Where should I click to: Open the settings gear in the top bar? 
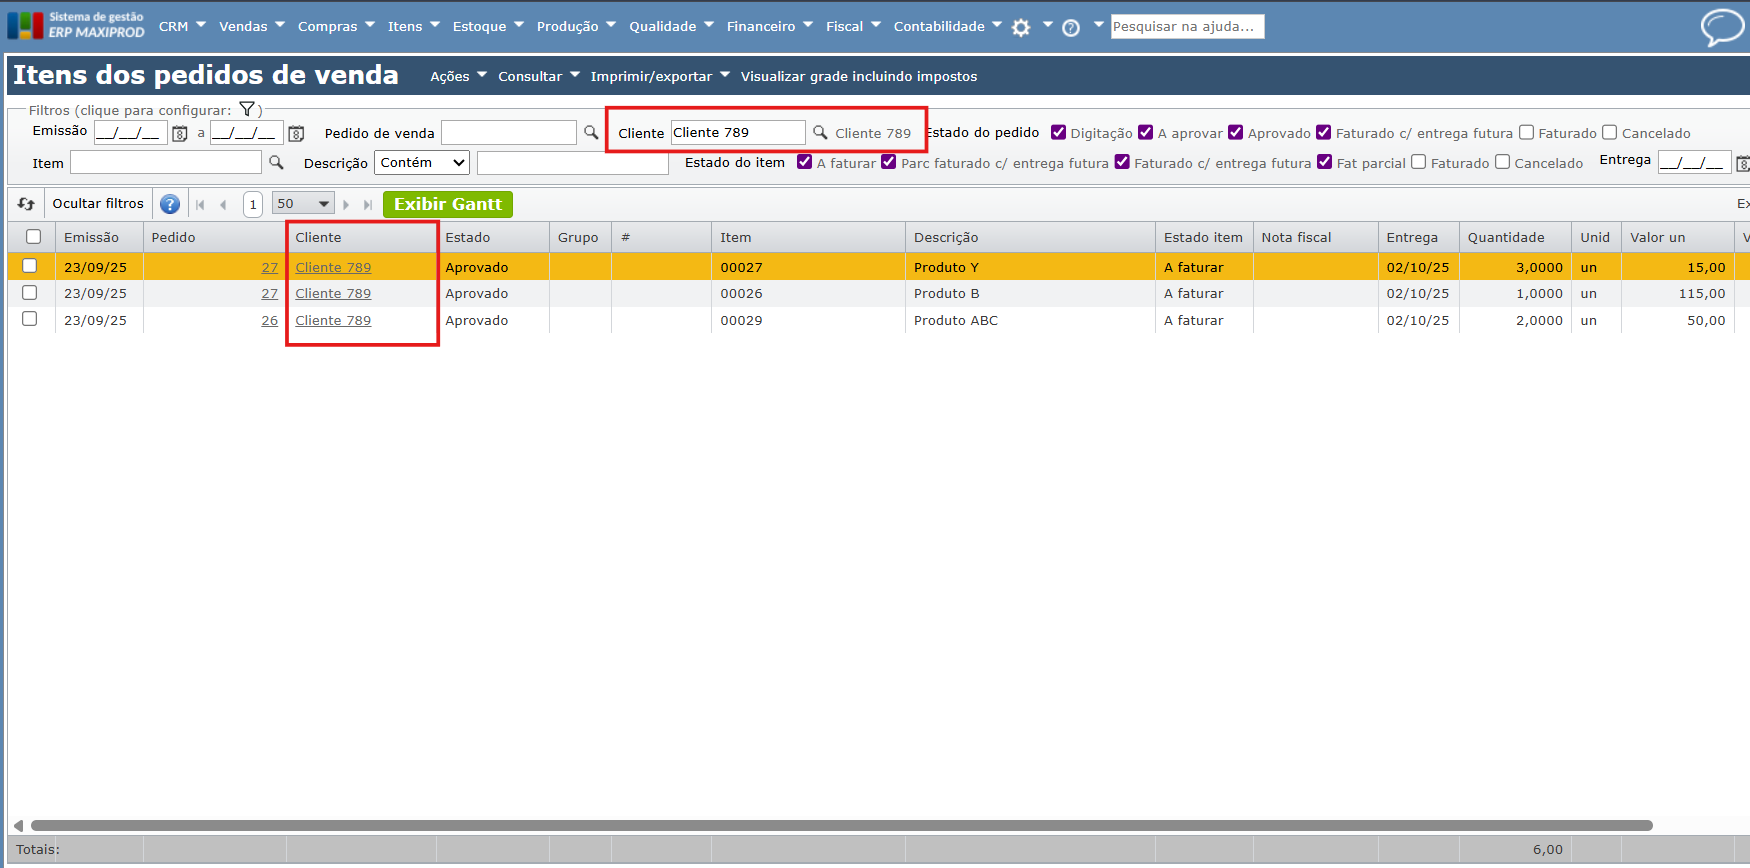(1021, 28)
